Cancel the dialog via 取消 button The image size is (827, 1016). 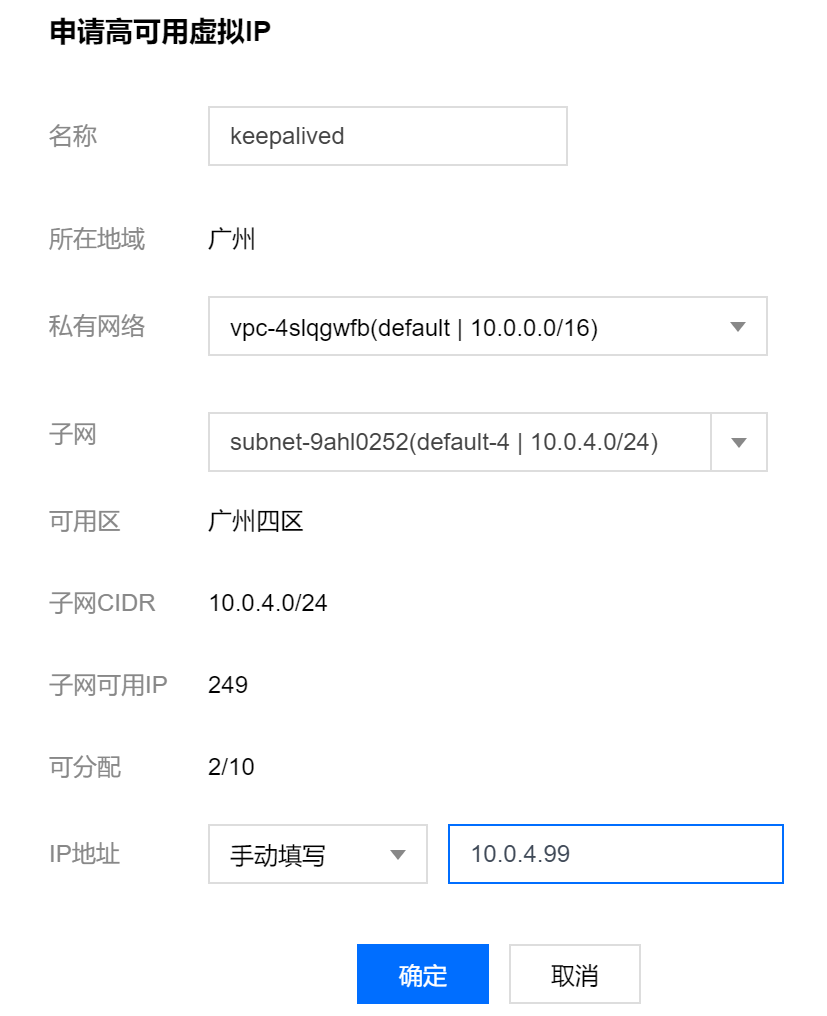click(x=574, y=973)
